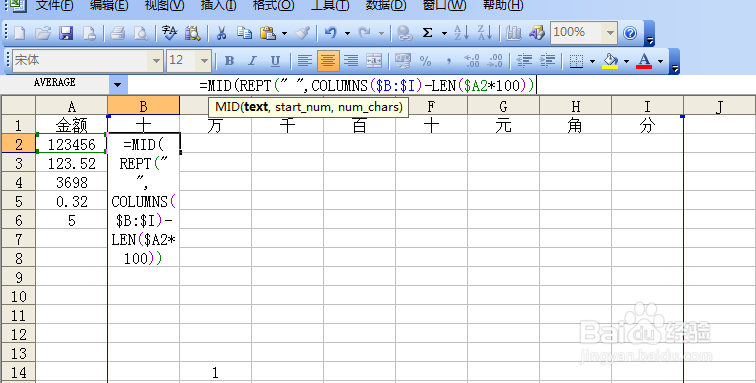Run the Spelling check icon
This screenshot has height=383, width=756.
(x=169, y=33)
